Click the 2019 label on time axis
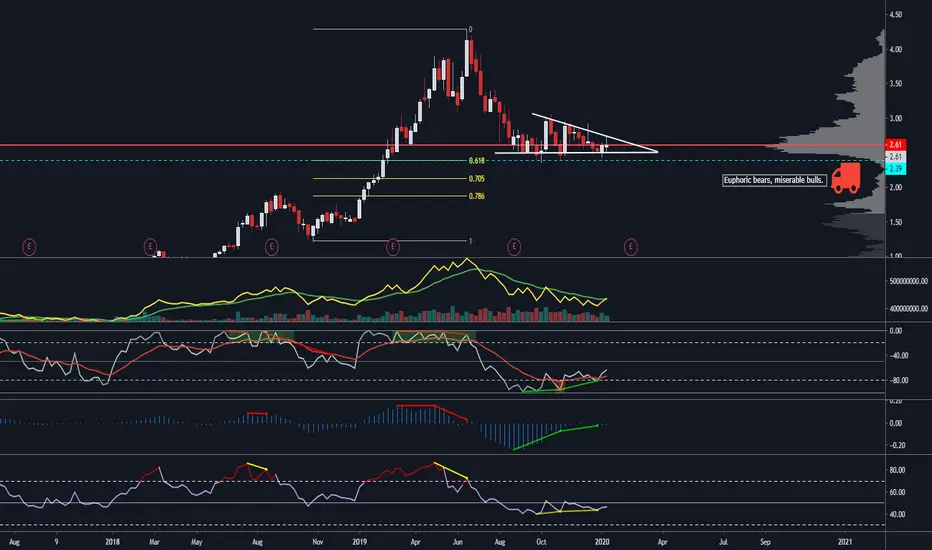 (359, 542)
